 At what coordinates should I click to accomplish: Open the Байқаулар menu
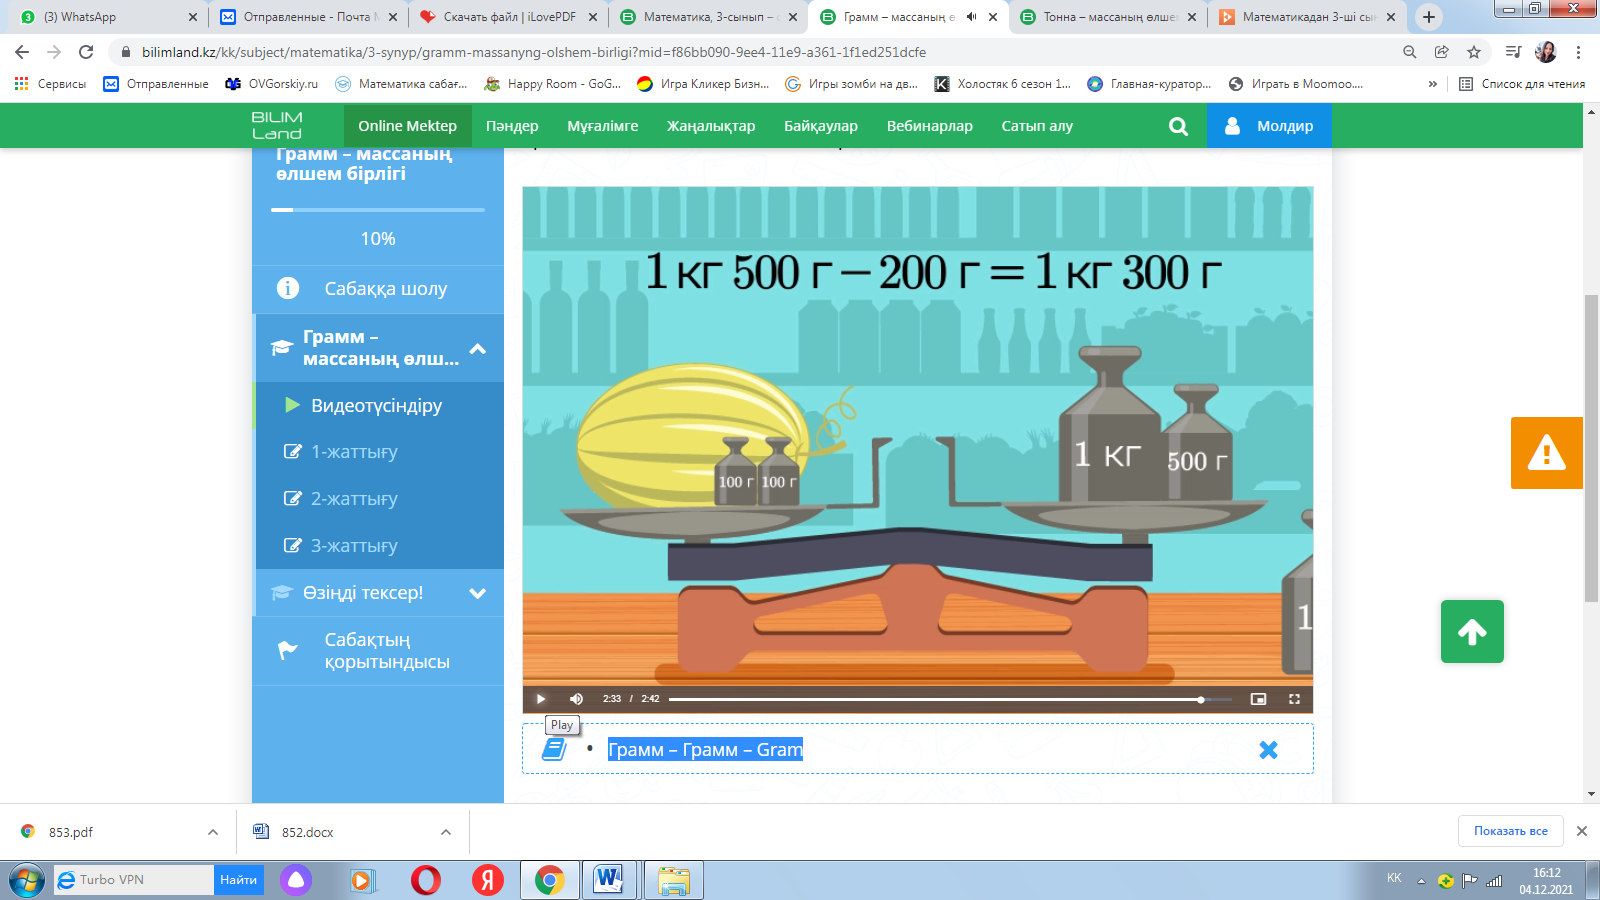(x=821, y=126)
